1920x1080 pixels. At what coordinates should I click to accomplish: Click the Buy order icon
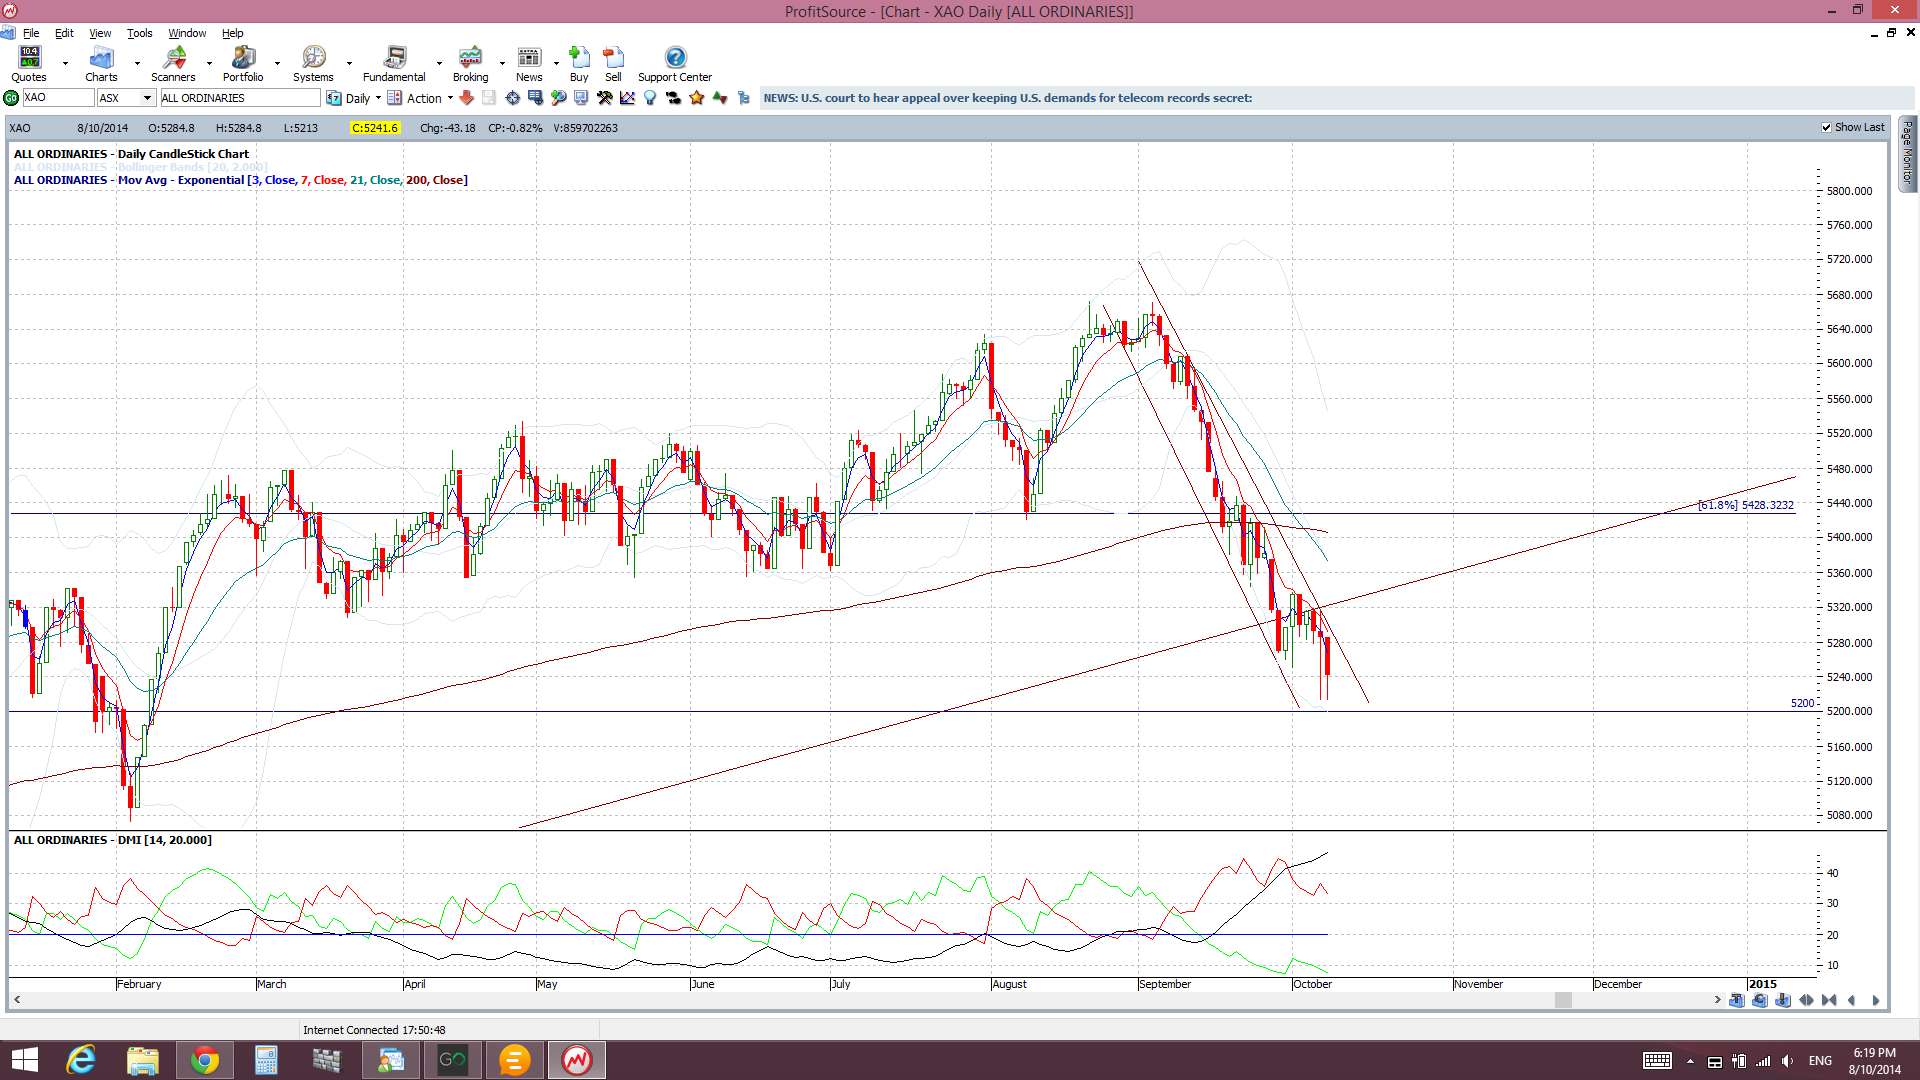click(579, 64)
